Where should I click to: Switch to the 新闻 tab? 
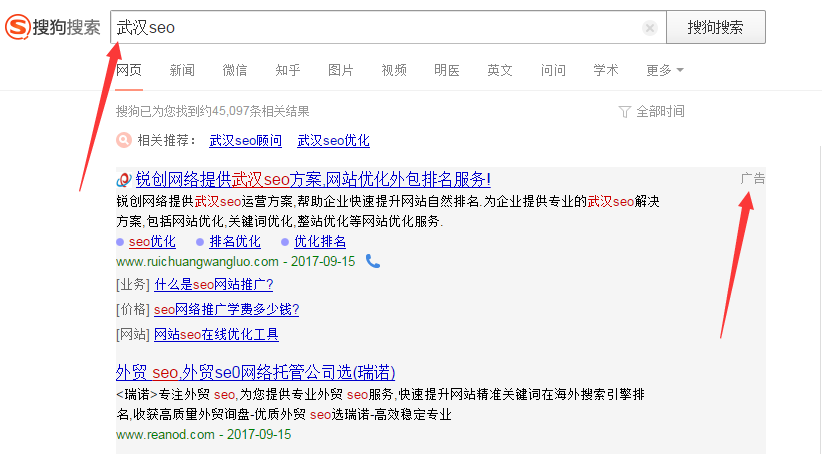pyautogui.click(x=182, y=70)
